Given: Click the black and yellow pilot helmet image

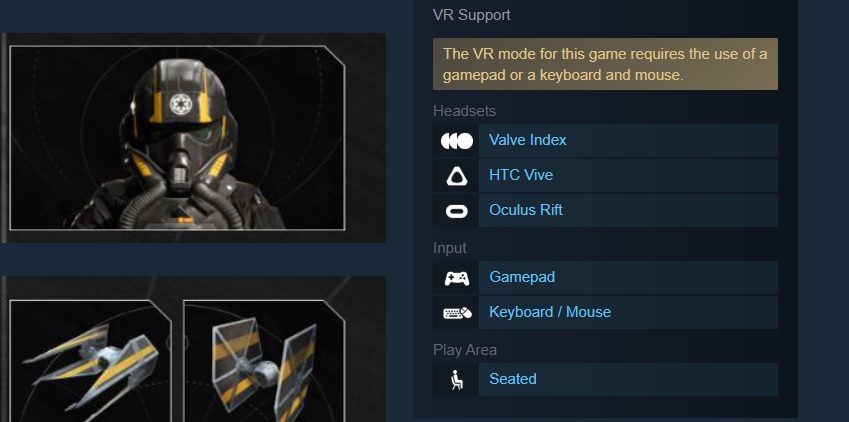Looking at the screenshot, I should 177,138.
